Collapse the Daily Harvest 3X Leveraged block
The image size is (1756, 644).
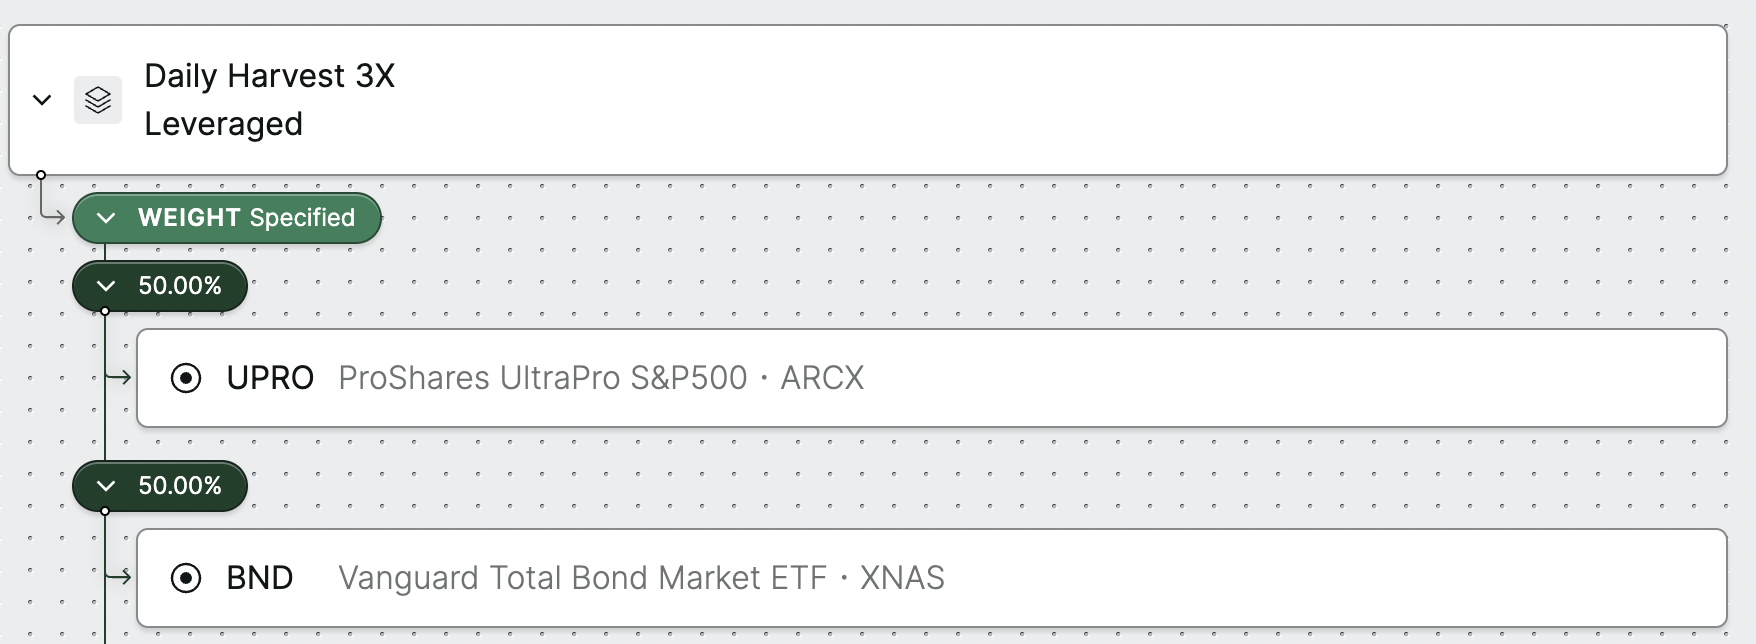(x=42, y=100)
